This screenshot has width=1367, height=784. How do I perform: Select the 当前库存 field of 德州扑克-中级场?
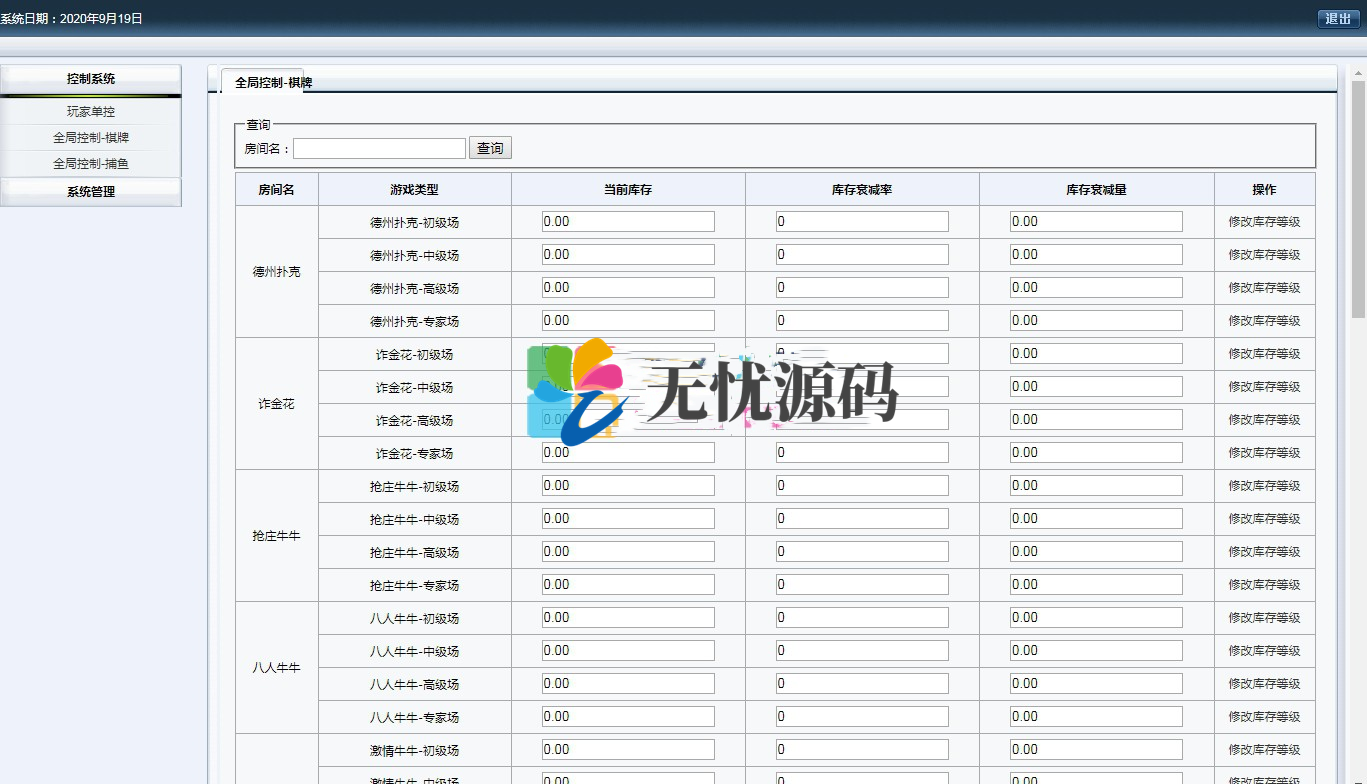click(x=627, y=254)
